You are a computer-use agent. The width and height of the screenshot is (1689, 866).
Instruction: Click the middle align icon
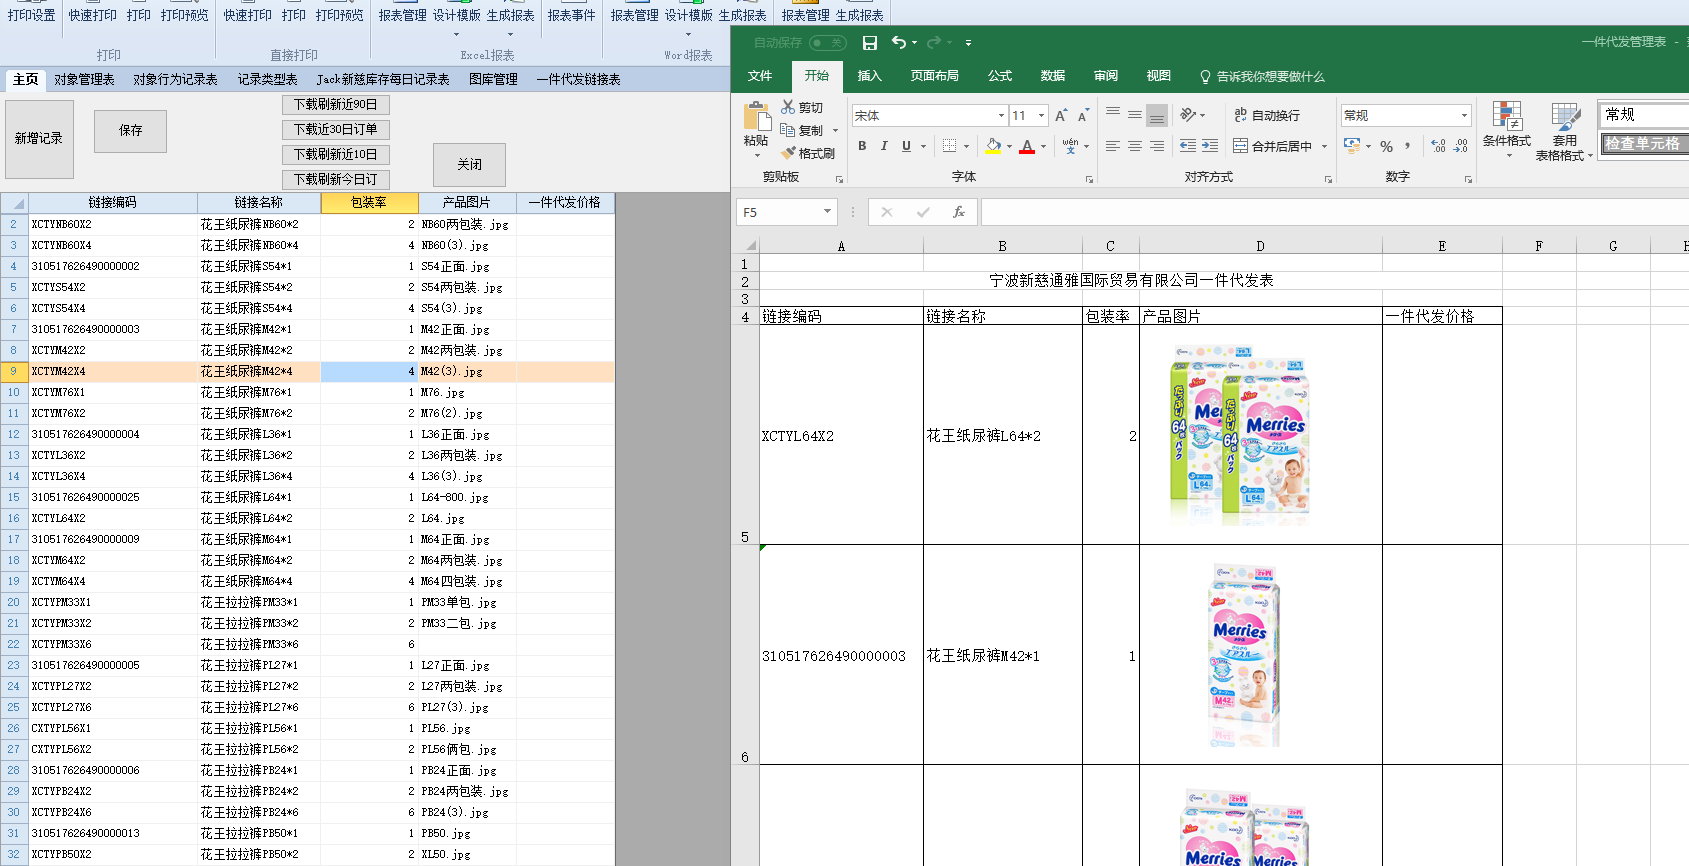[1135, 115]
